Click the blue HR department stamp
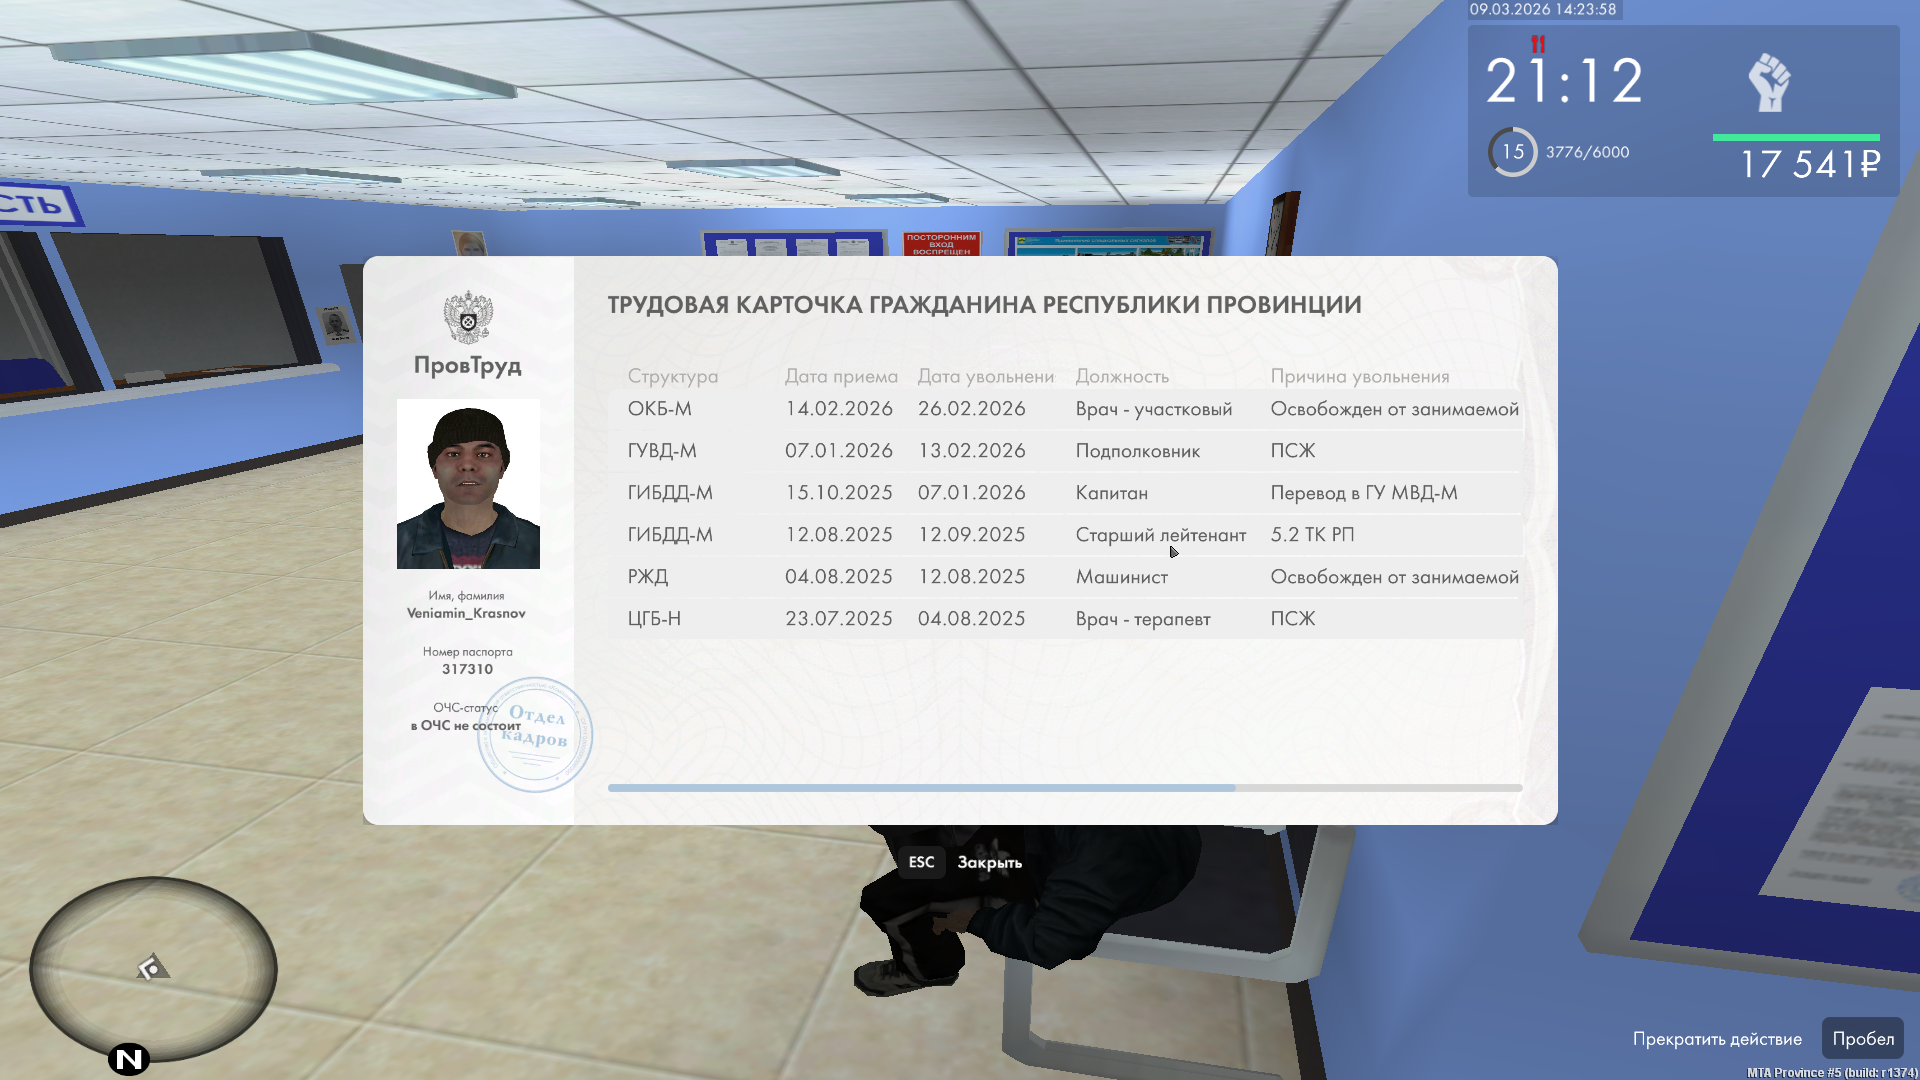The image size is (1920, 1080). click(535, 735)
